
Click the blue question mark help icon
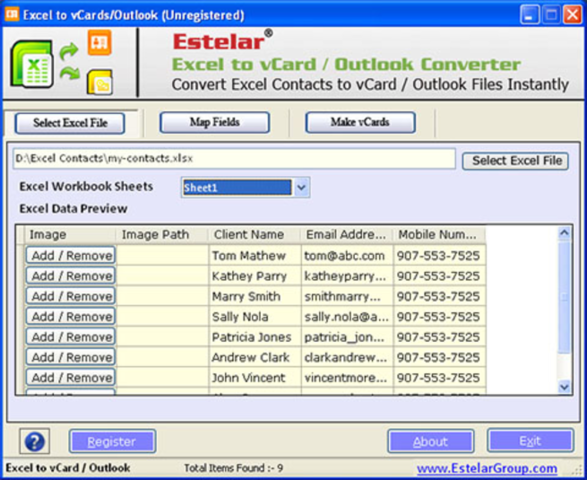34,441
